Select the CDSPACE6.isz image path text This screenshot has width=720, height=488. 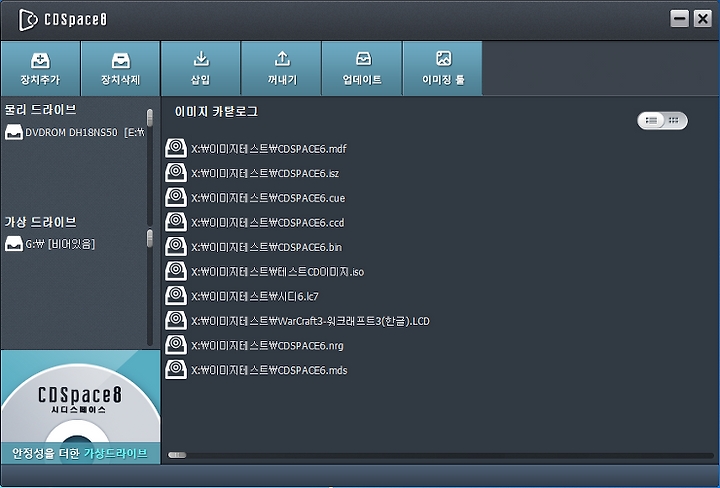click(265, 174)
